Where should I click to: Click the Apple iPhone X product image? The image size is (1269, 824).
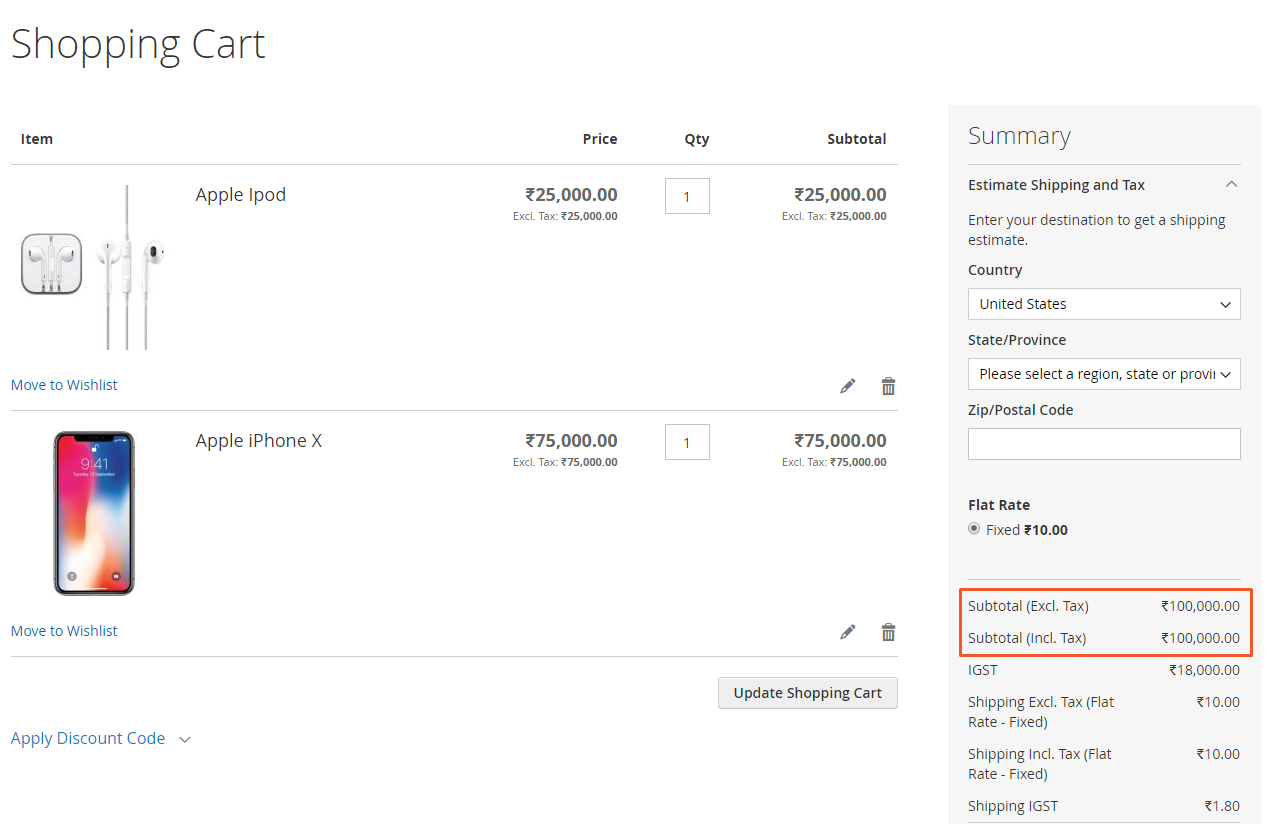point(93,513)
